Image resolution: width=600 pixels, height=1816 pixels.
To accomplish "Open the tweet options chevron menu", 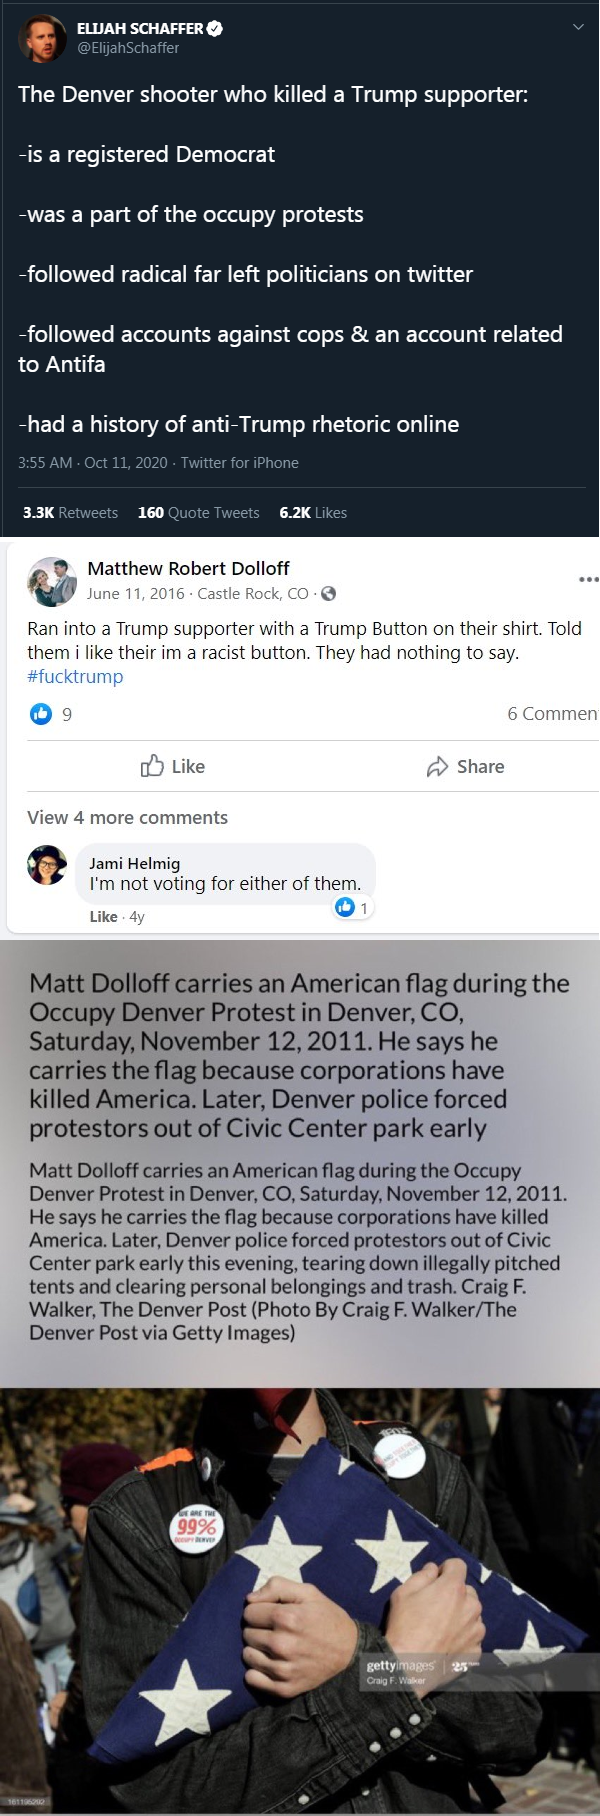I will (x=577, y=28).
